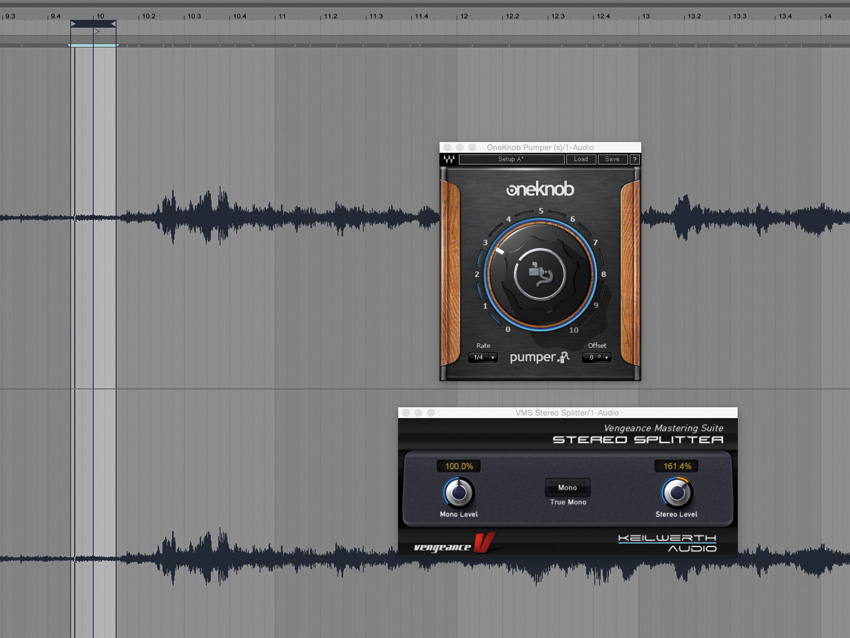Close the OneKnob Pumper window

point(447,147)
